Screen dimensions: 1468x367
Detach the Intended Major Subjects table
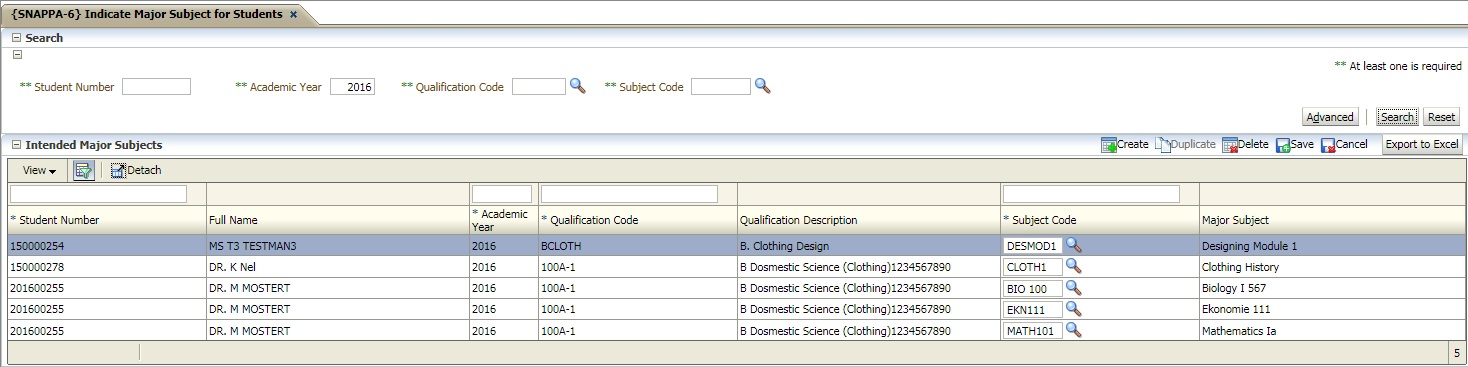pyautogui.click(x=136, y=171)
